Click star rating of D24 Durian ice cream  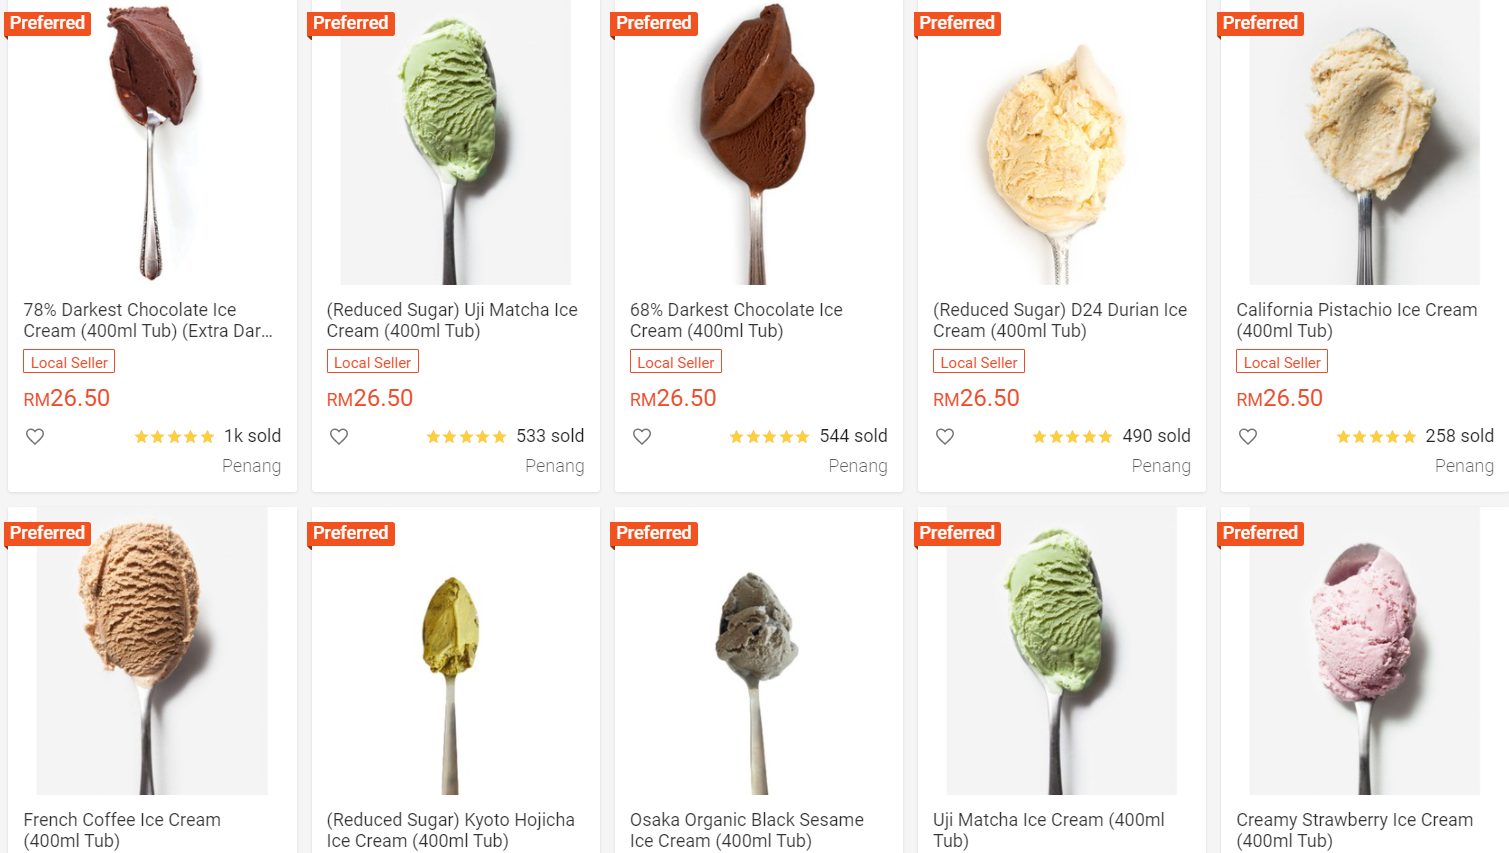point(1072,437)
